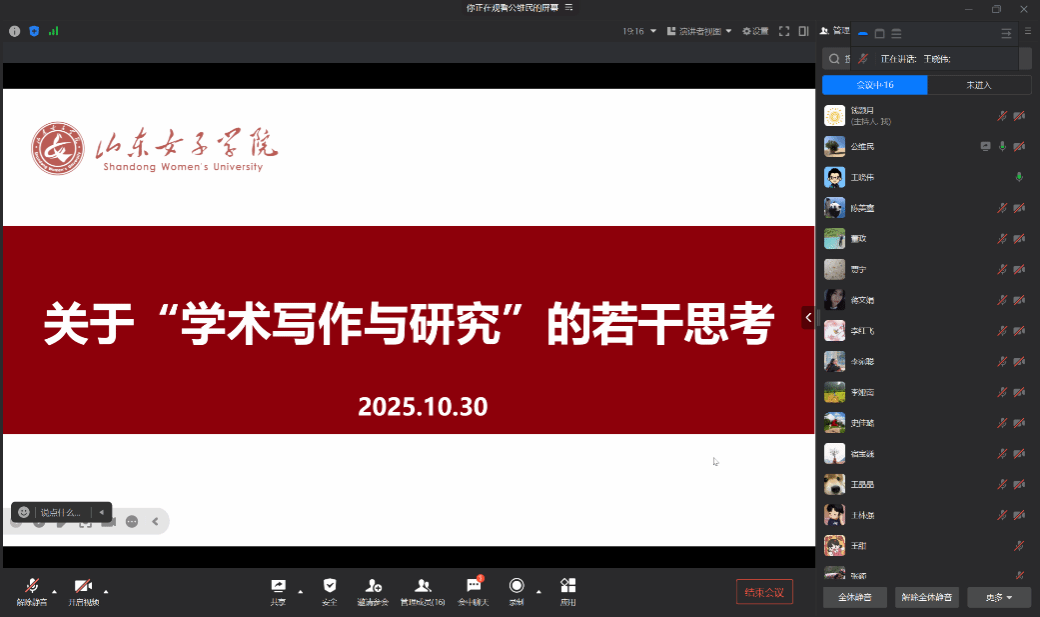This screenshot has height=617, width=1040.
Task: Enter fullscreen using the top toolbar icon
Action: click(784, 31)
